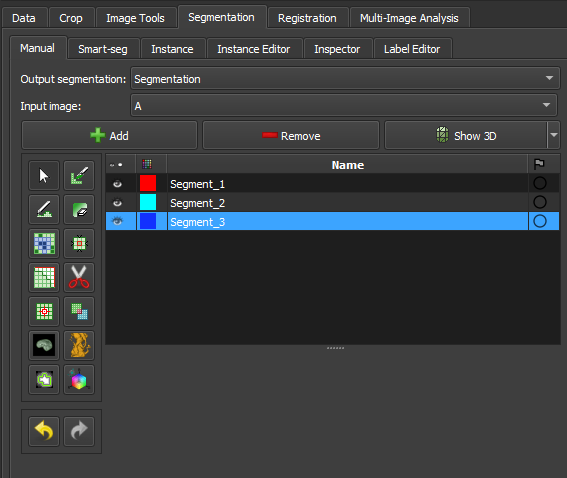Select the Draw pencil tool
Image resolution: width=567 pixels, height=478 pixels.
44,210
